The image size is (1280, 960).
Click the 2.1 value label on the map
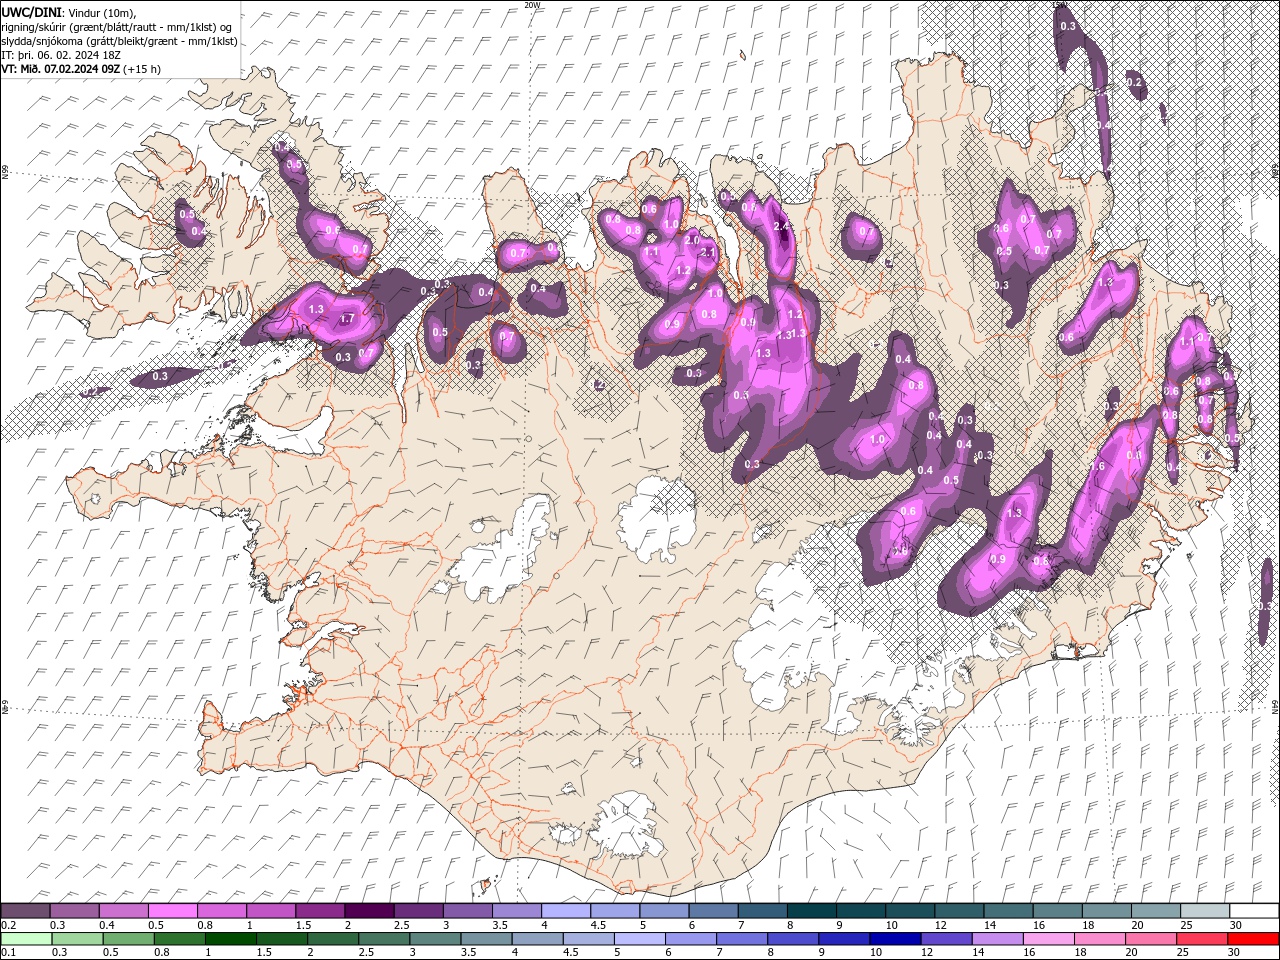tap(708, 252)
